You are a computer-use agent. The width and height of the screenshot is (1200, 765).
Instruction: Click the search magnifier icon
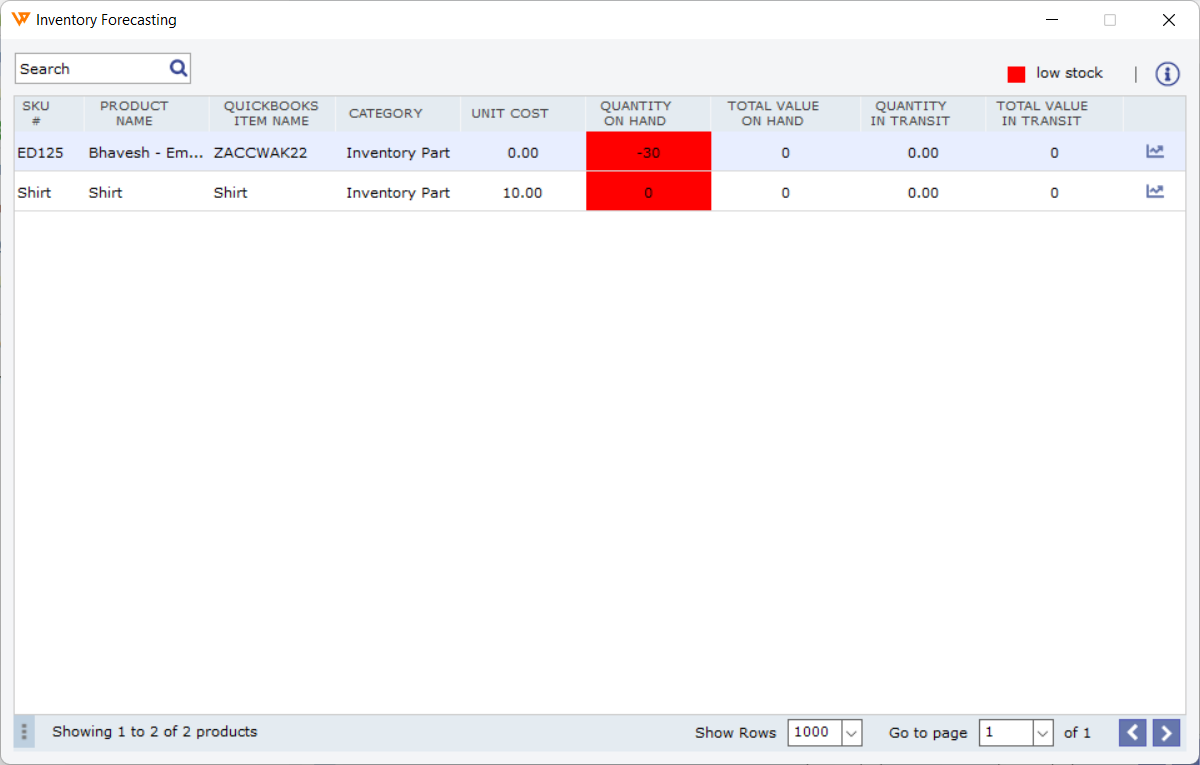(x=178, y=68)
